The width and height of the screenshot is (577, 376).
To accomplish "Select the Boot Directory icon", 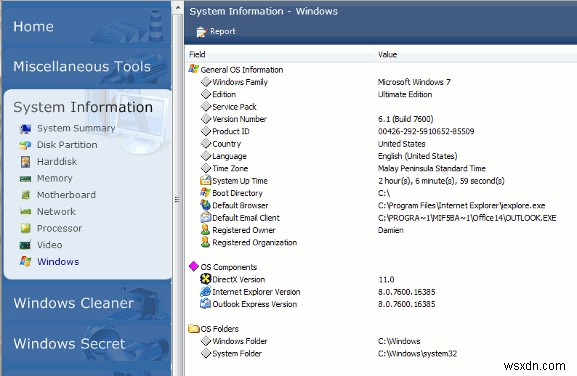I will coord(205,192).
